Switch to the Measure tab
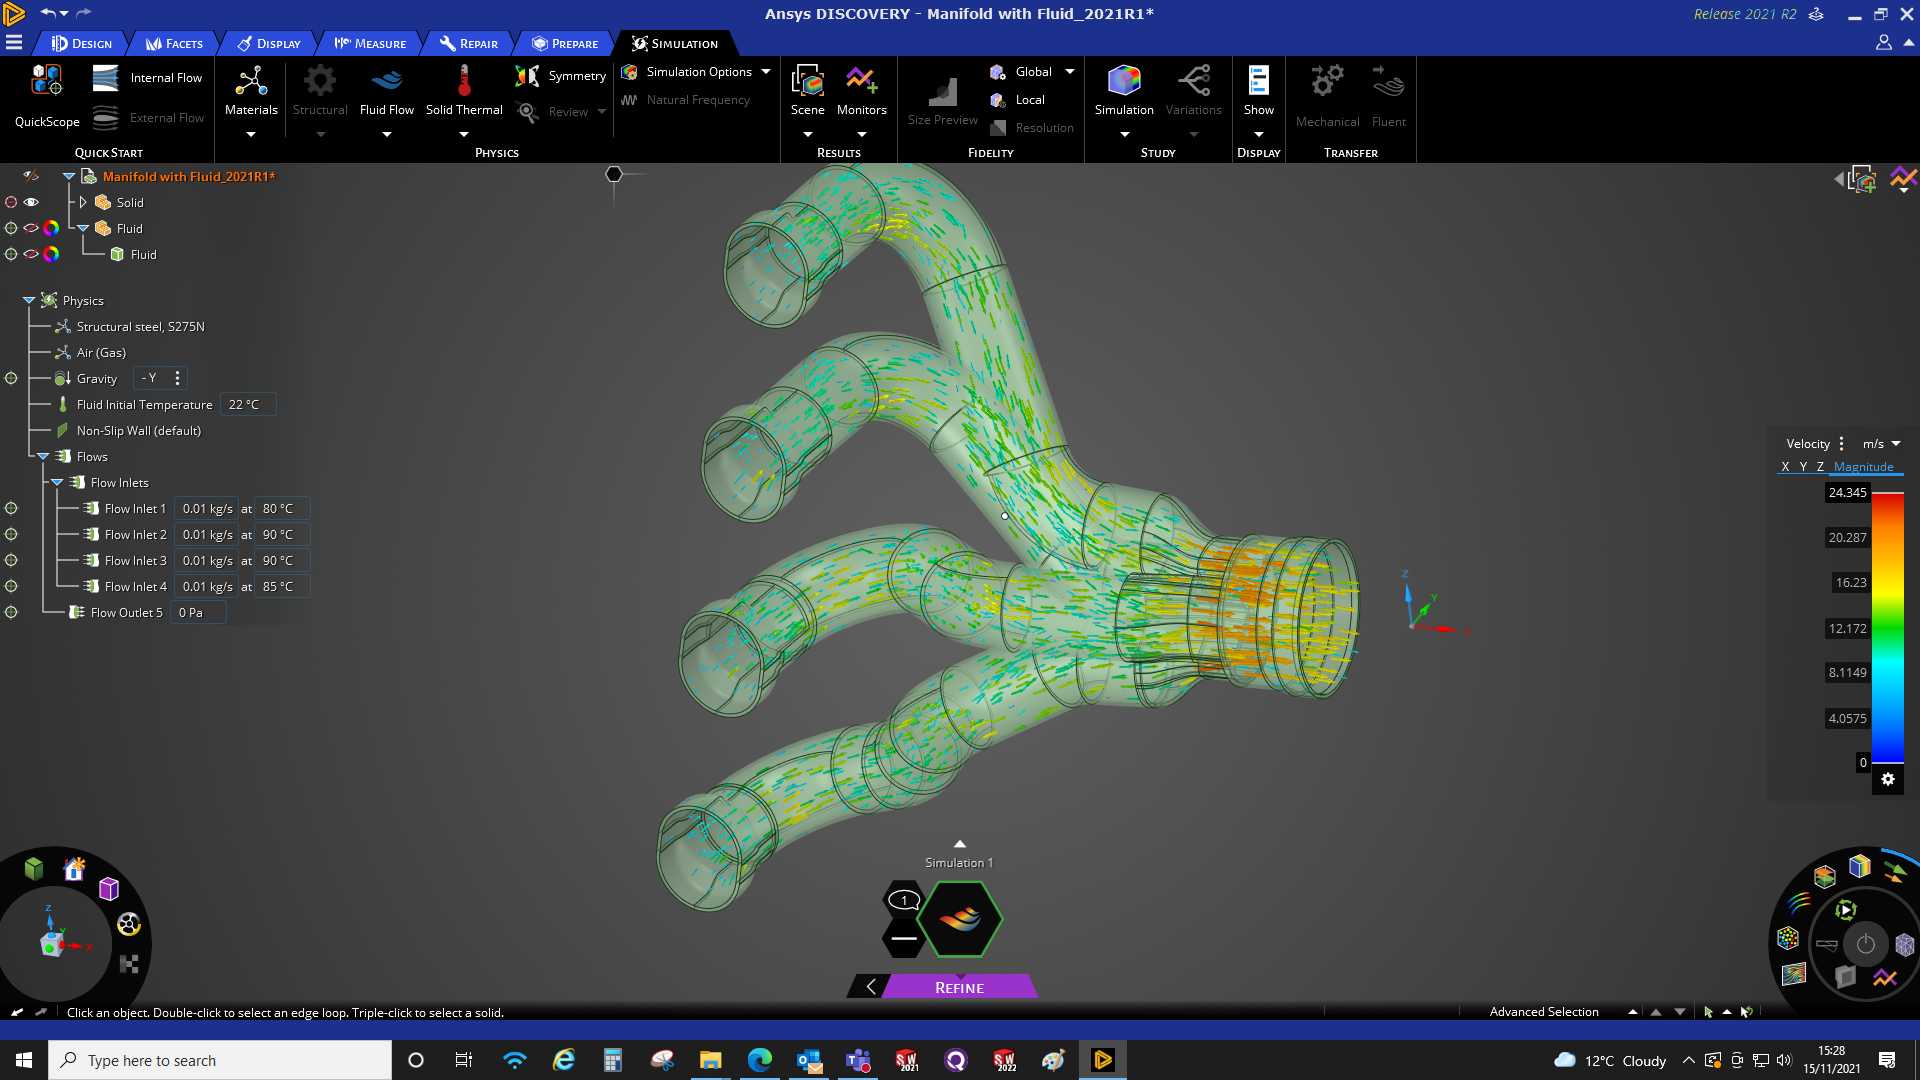Viewport: 1920px width, 1080px height. click(x=370, y=43)
